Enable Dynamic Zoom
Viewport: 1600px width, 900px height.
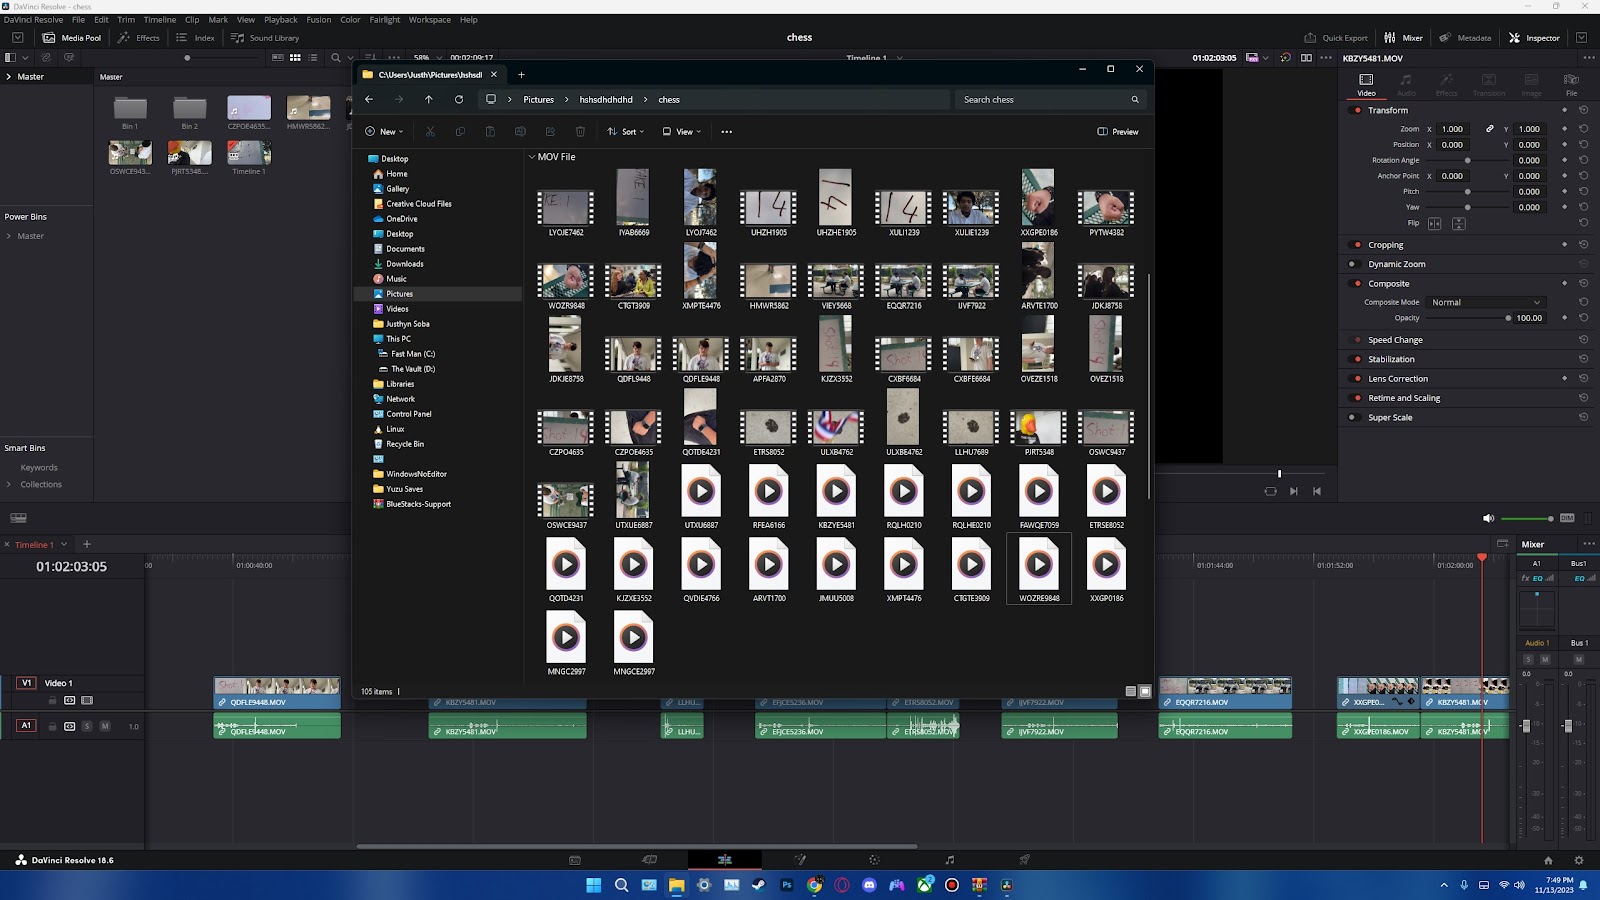1353,264
